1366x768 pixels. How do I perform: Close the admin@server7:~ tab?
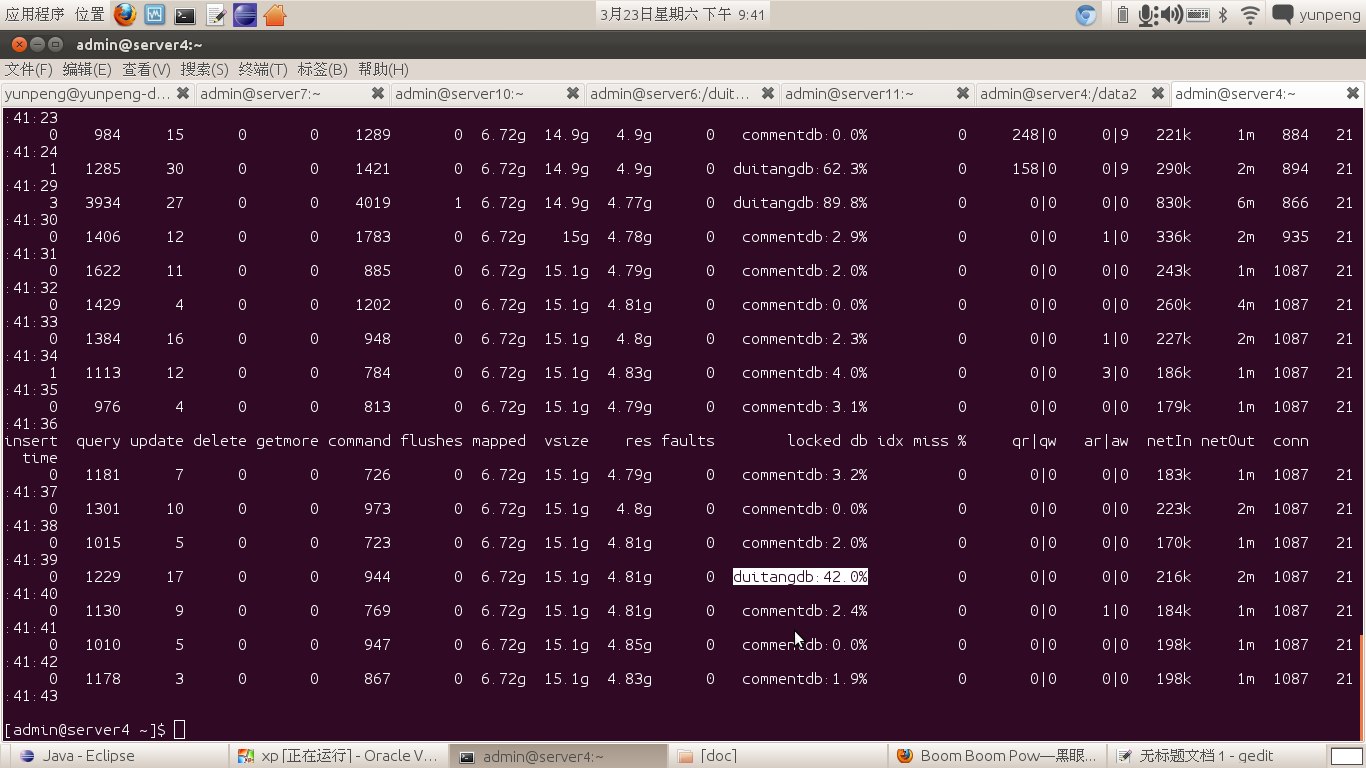[378, 93]
